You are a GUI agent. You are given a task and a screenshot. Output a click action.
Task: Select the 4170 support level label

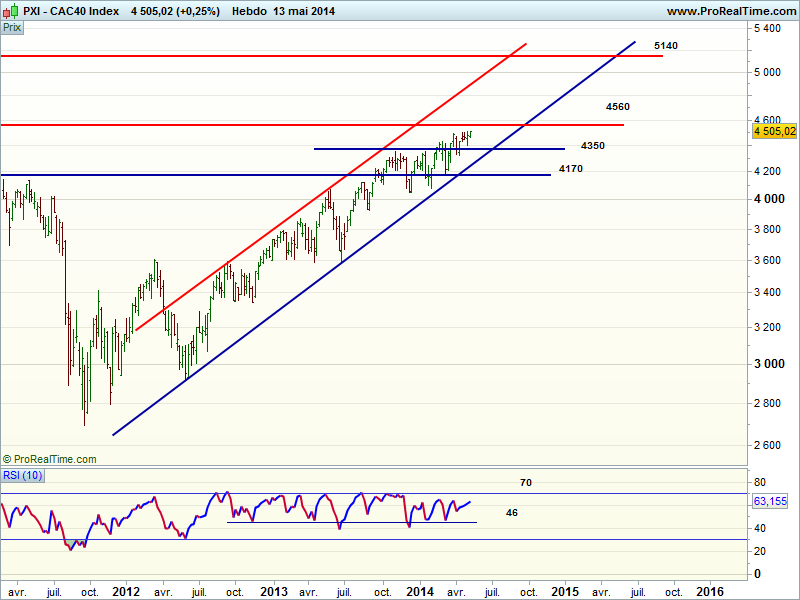coord(570,169)
